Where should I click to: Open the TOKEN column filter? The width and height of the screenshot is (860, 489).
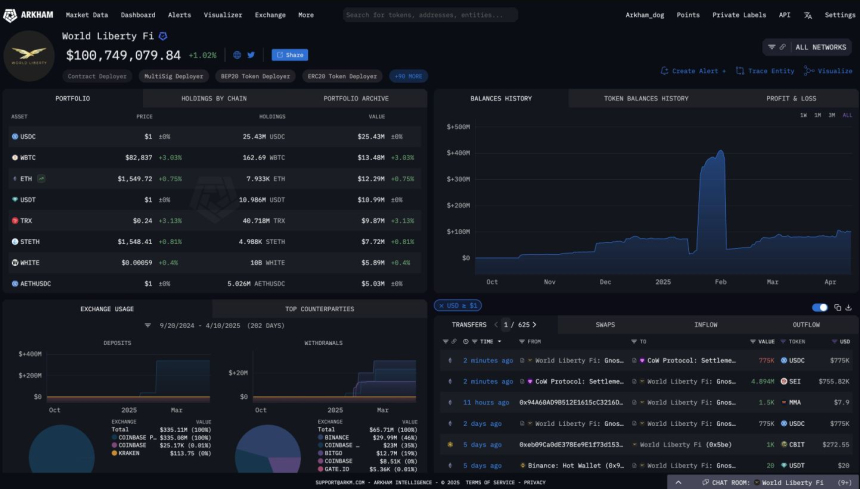click(x=783, y=342)
